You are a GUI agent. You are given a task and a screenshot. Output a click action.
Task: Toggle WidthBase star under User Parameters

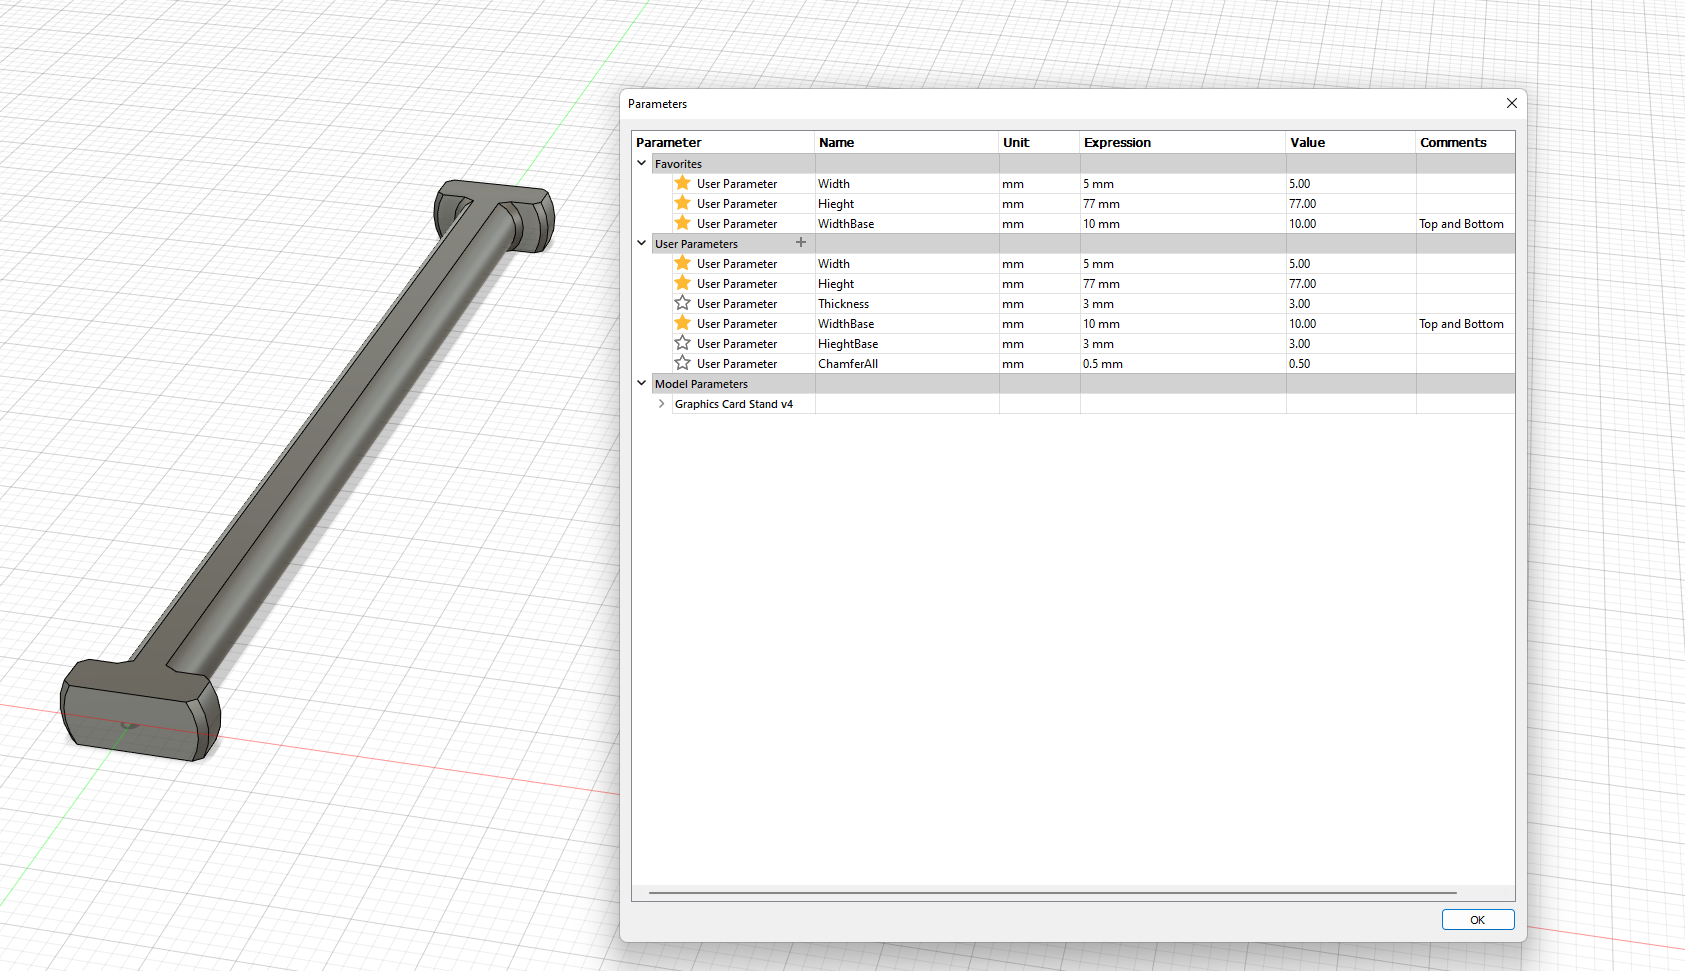click(x=683, y=323)
